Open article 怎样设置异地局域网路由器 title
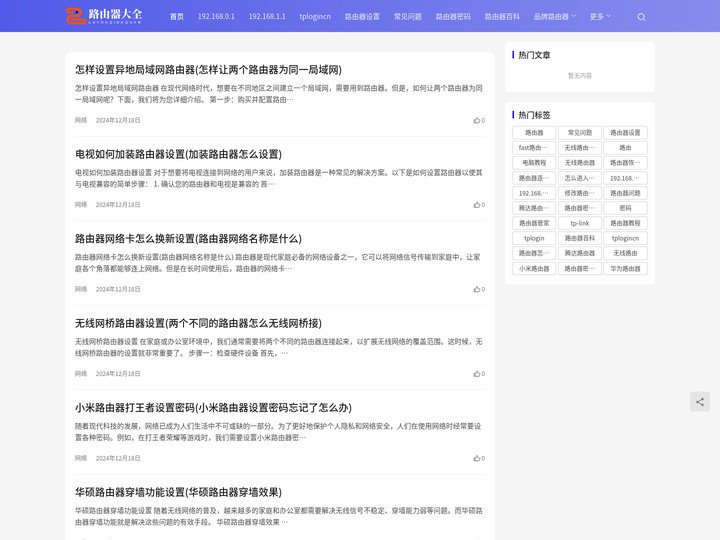Screen dimensions: 720x540 pyautogui.click(x=208, y=70)
